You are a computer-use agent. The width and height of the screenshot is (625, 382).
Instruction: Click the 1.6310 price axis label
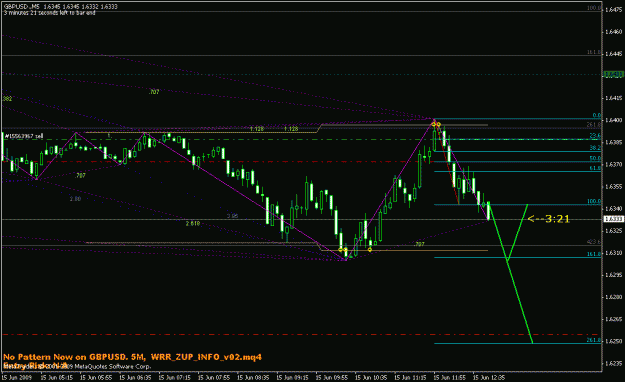tap(614, 253)
